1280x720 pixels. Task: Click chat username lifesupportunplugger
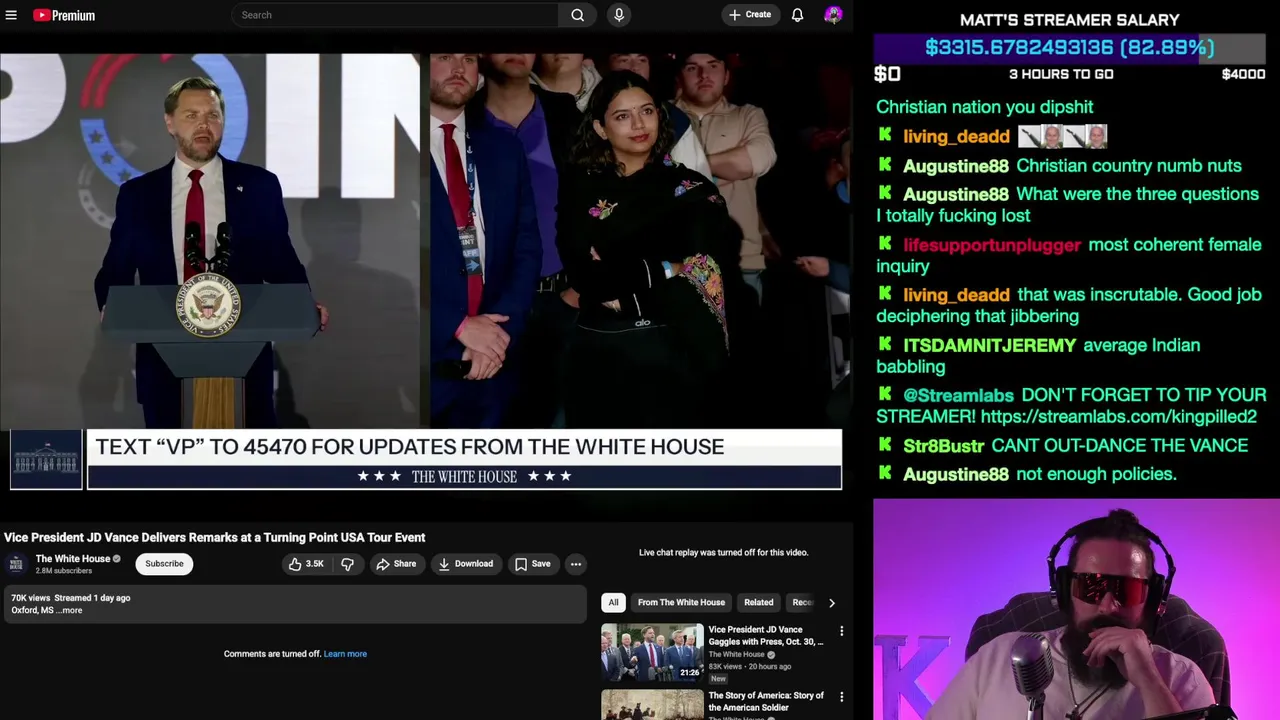pyautogui.click(x=991, y=245)
